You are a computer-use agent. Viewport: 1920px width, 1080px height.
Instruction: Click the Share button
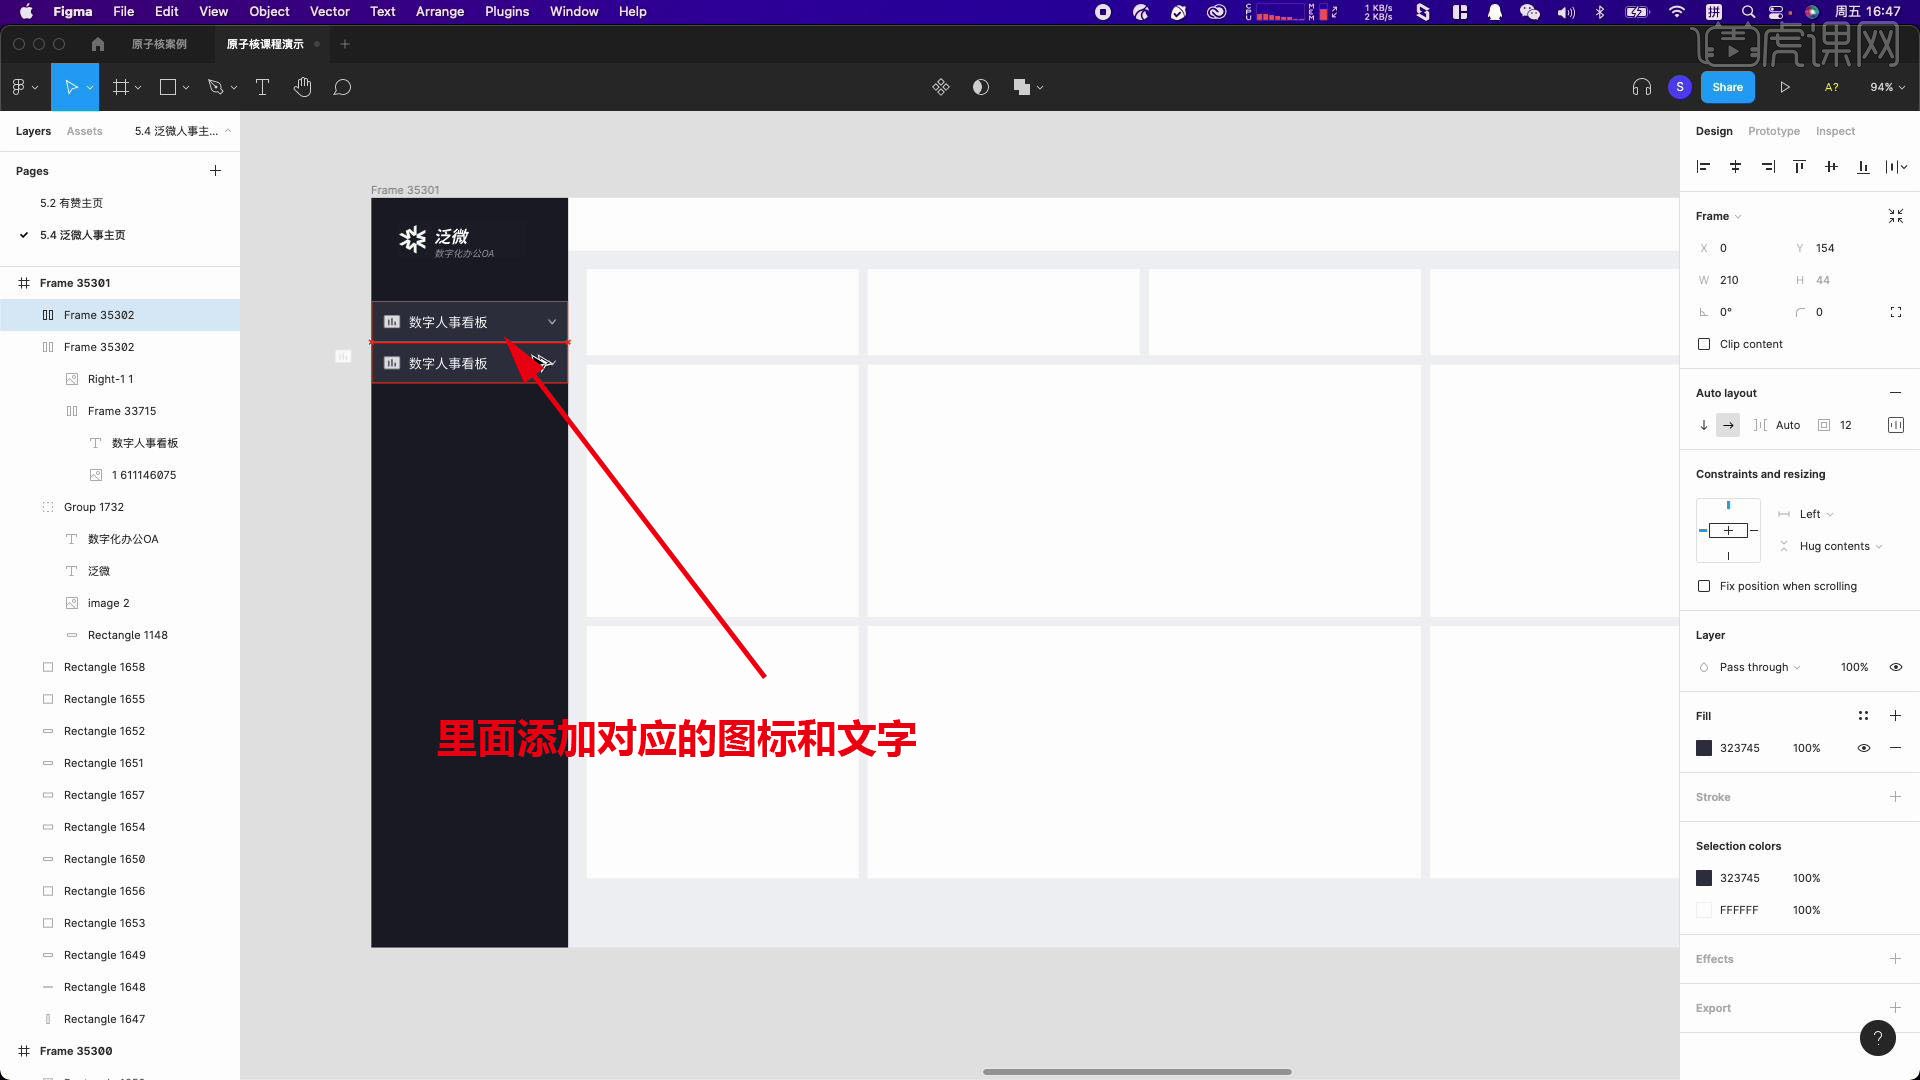tap(1727, 87)
